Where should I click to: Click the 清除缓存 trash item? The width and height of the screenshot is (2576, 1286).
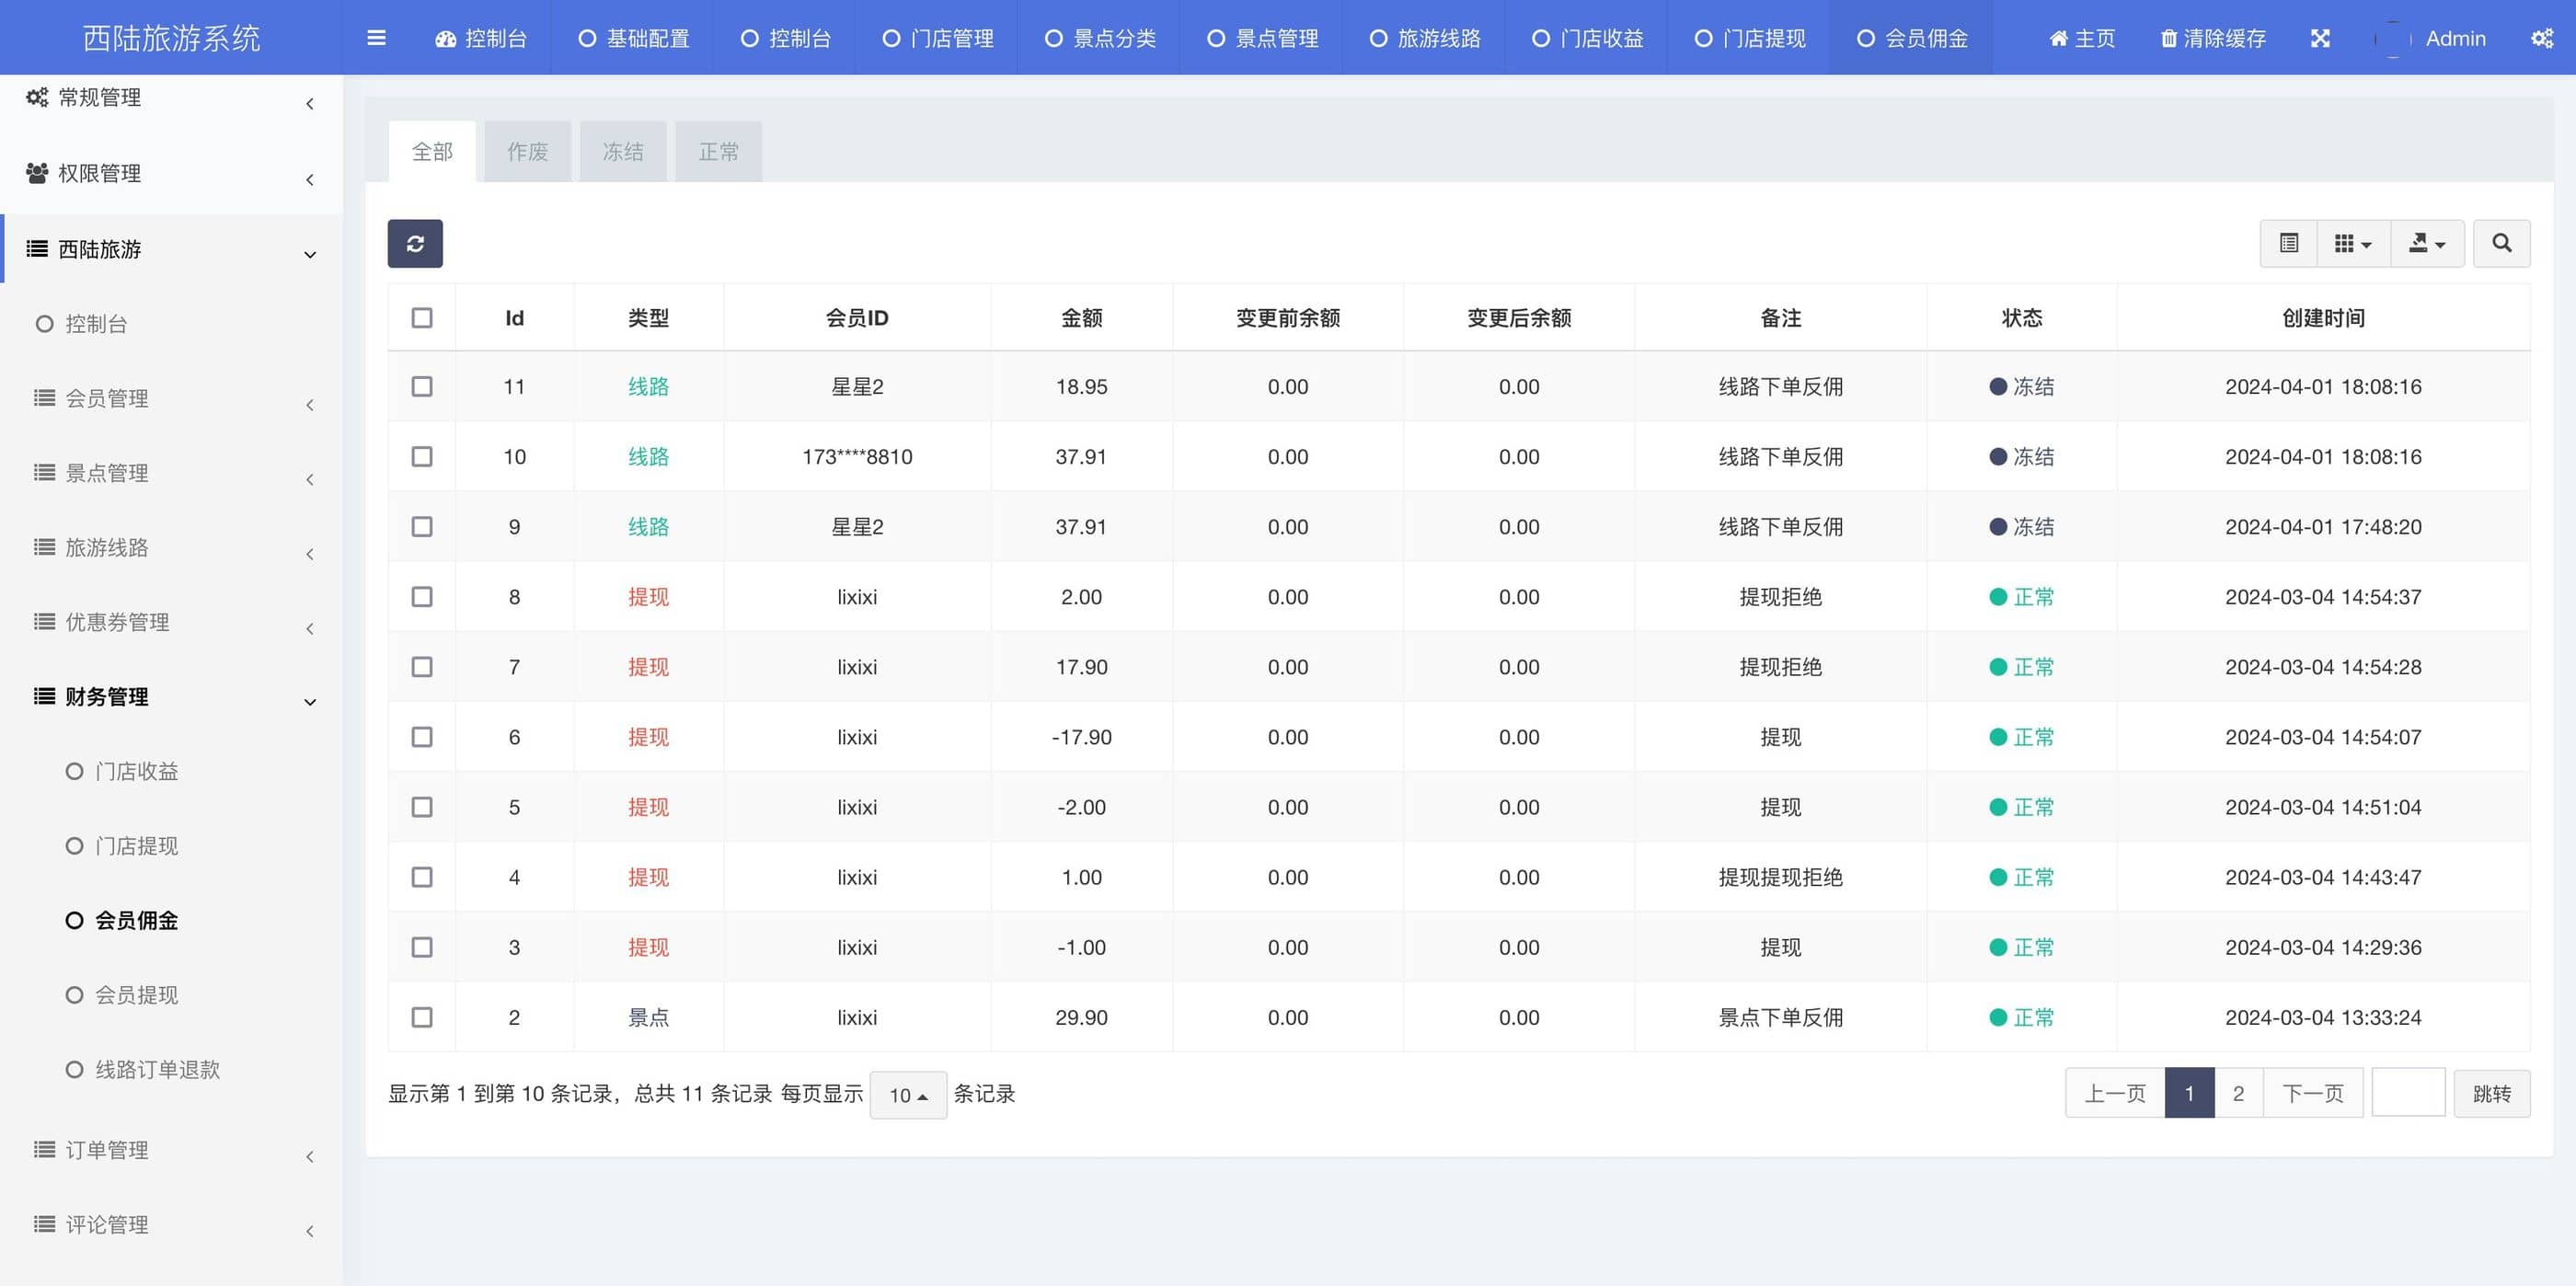[x=2212, y=38]
